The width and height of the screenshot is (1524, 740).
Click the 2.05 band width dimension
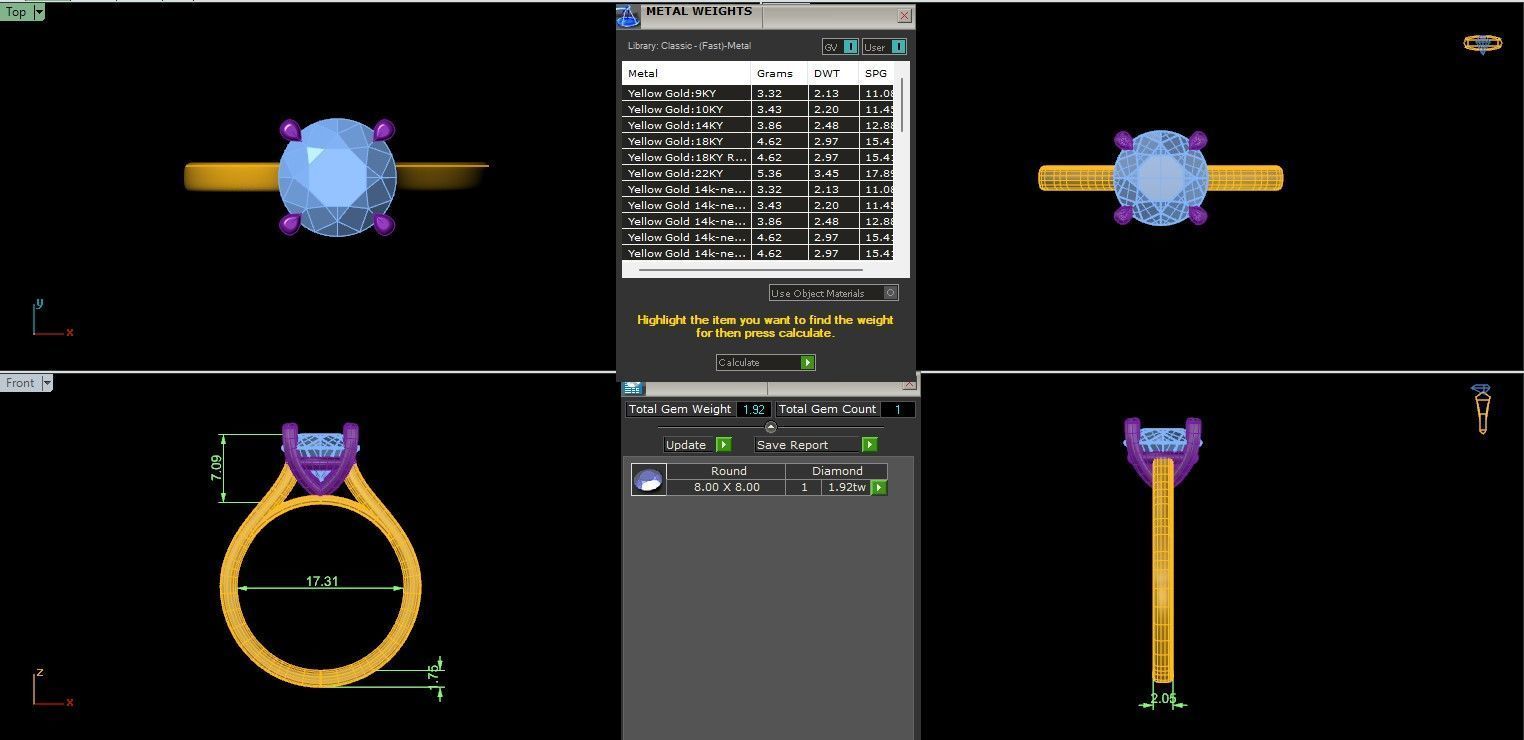(x=1163, y=699)
